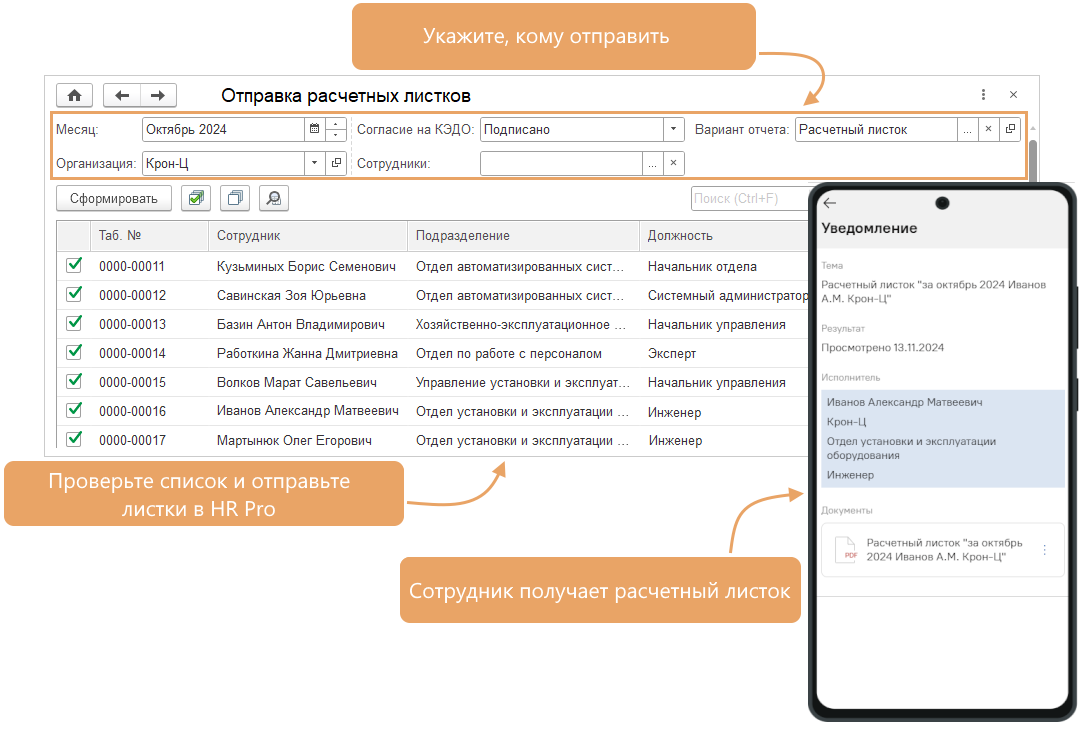The width and height of the screenshot is (1085, 729).
Task: Select employee name Волков Марат Савельевич
Action: tap(297, 382)
